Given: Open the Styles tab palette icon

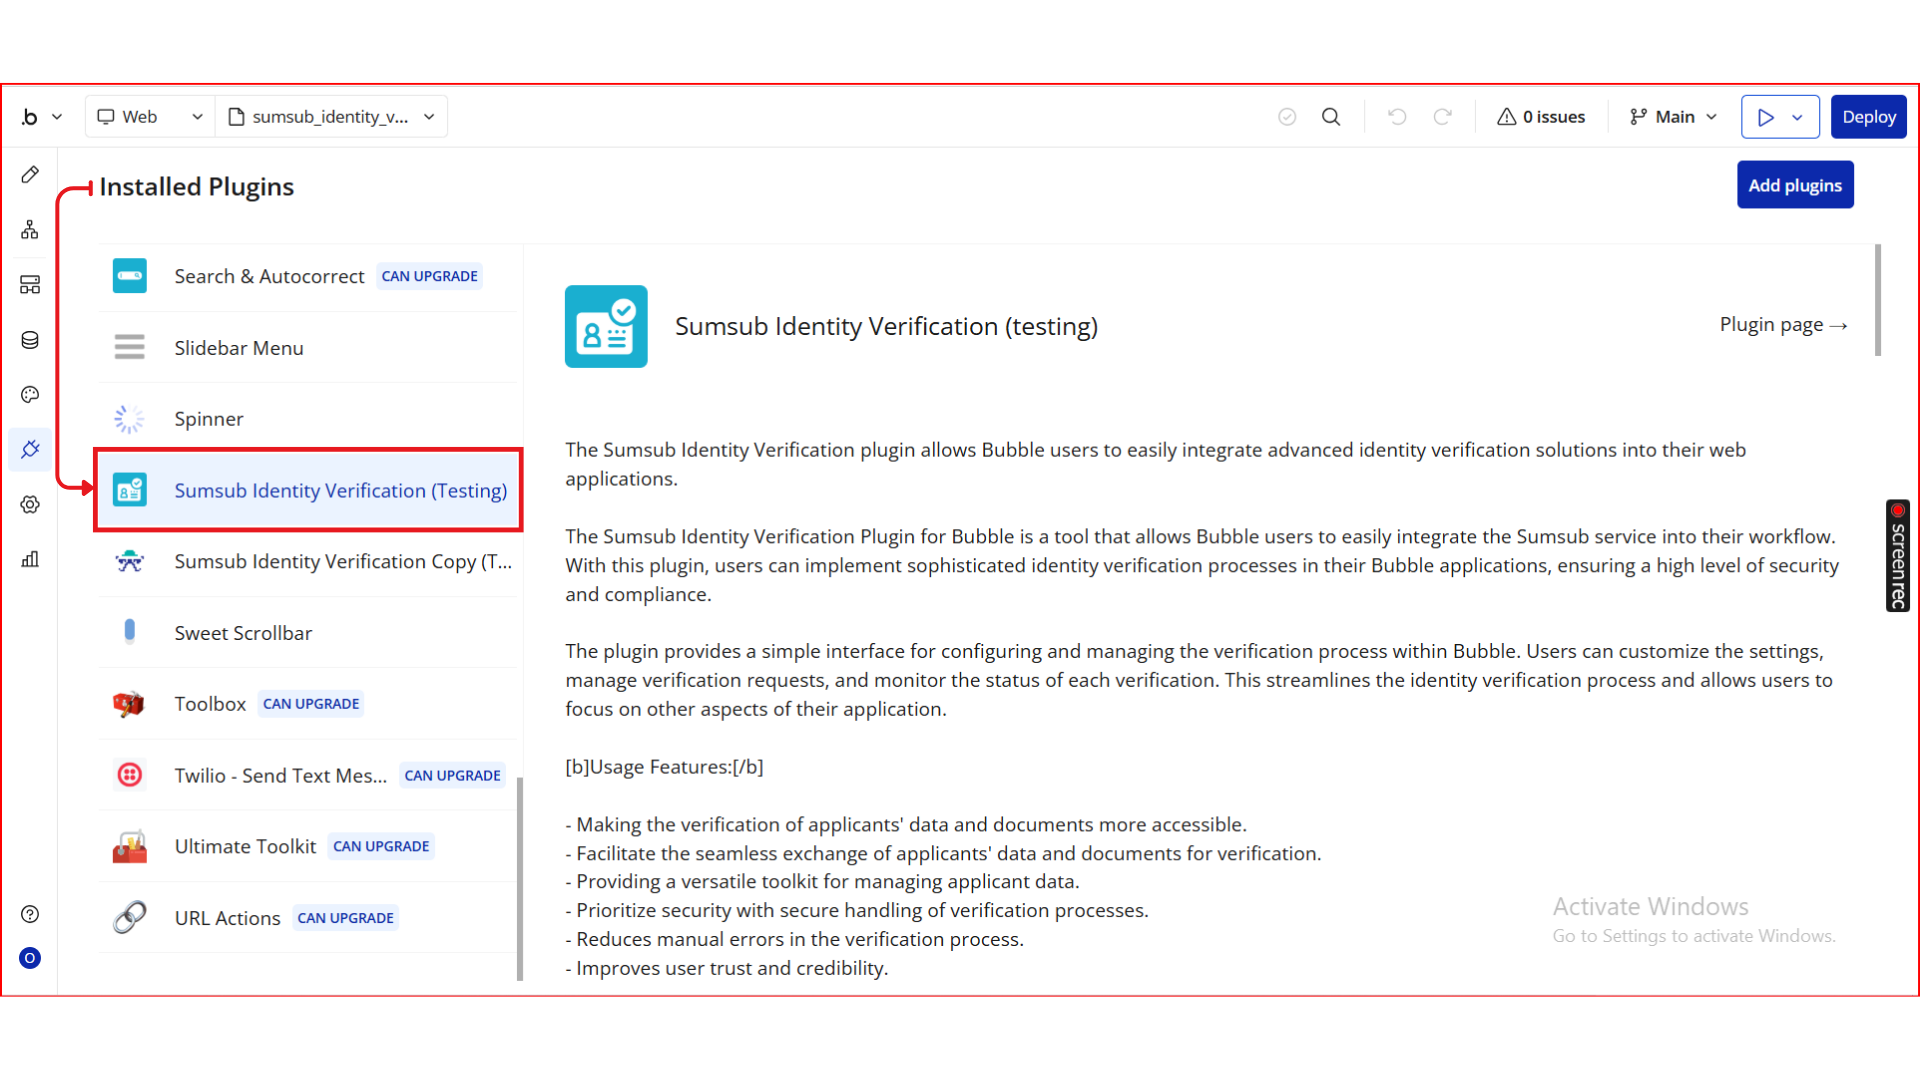Looking at the screenshot, I should pos(30,395).
